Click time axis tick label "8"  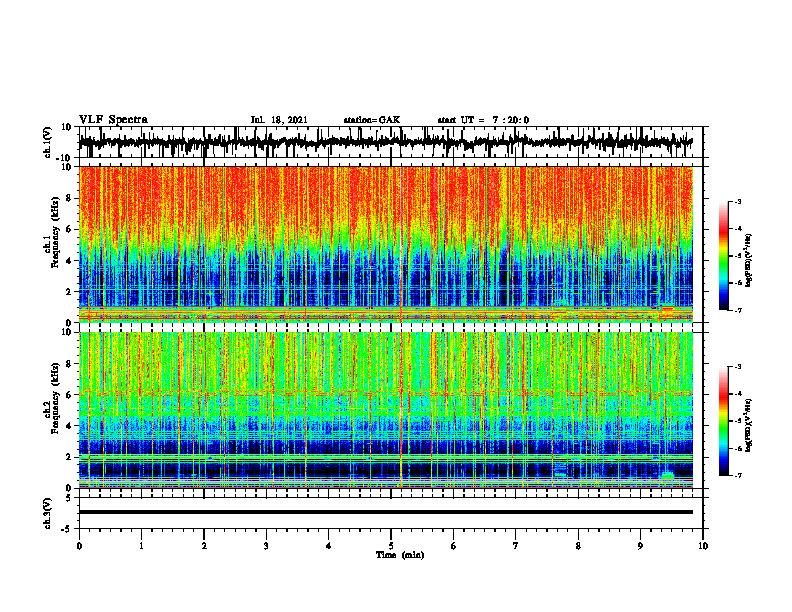(578, 546)
